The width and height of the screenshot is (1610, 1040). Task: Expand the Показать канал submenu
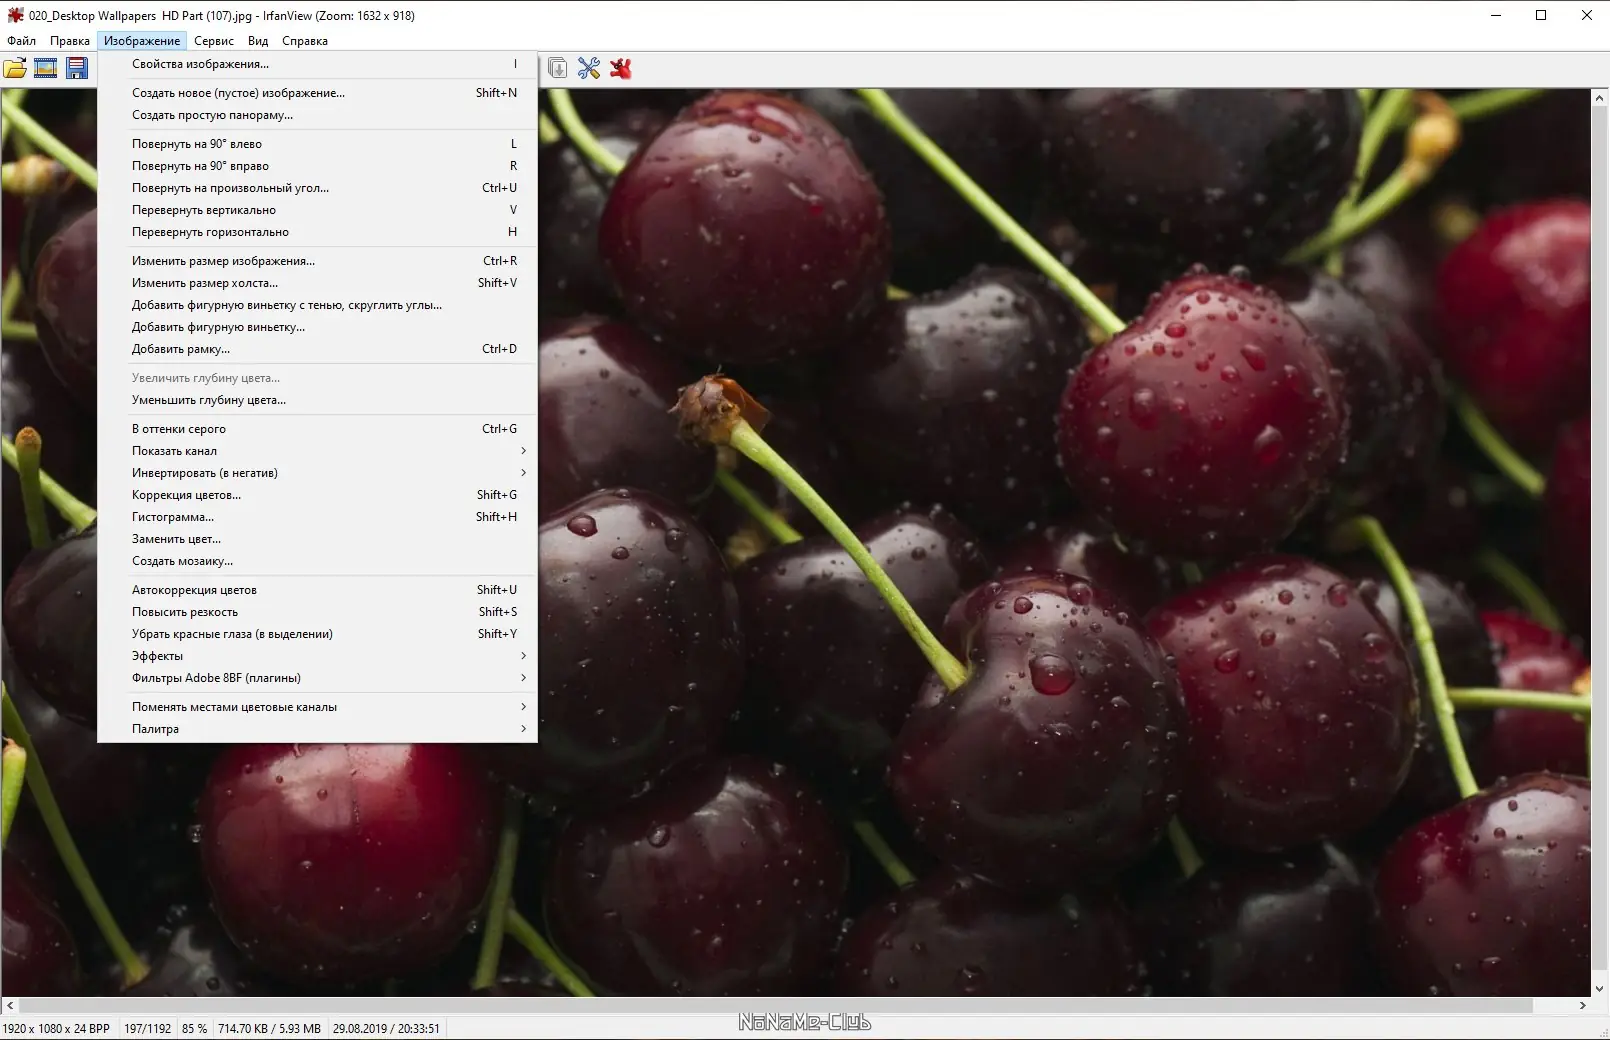tap(317, 451)
